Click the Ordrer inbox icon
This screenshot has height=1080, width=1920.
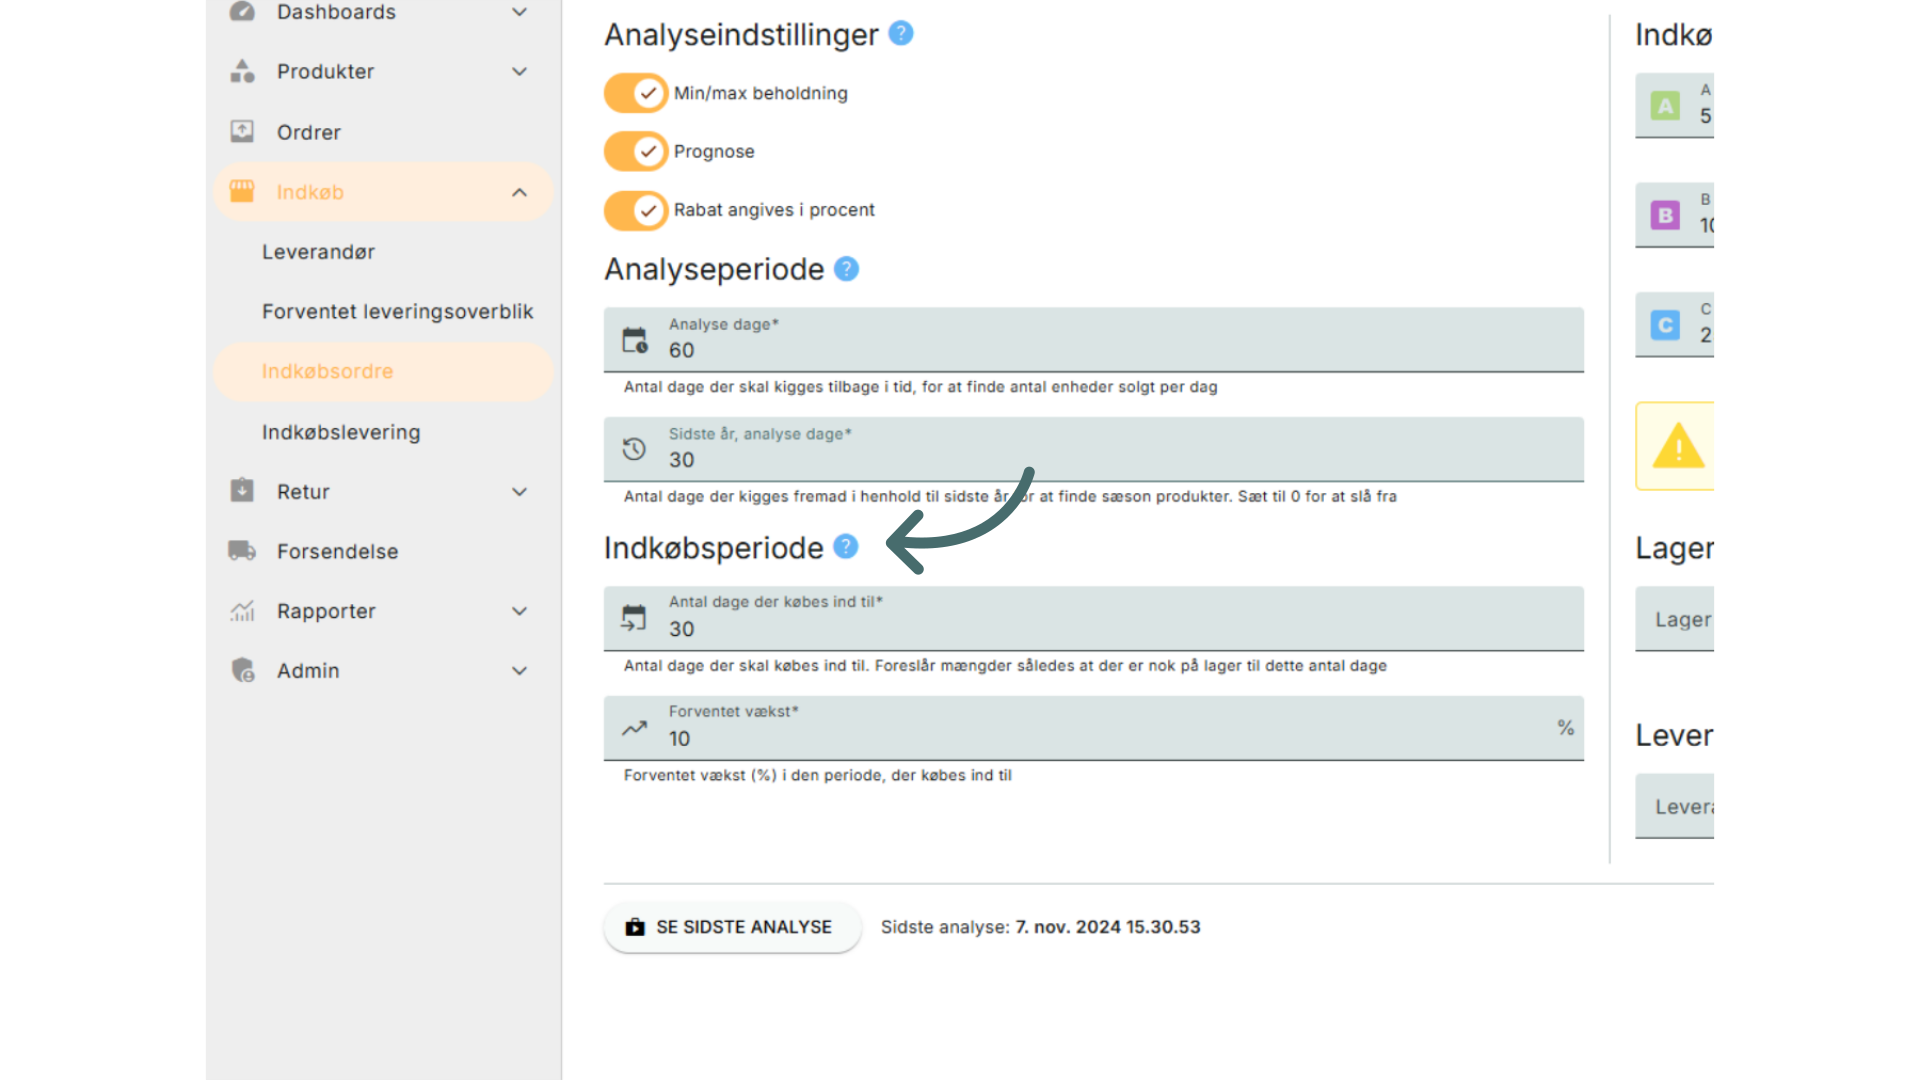[242, 131]
